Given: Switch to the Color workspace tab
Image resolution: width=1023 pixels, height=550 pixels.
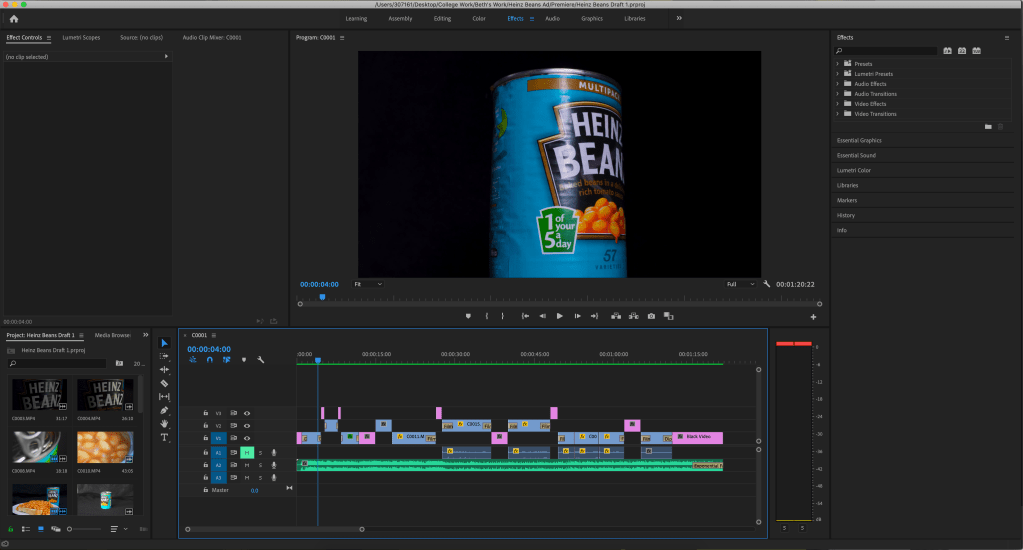Looking at the screenshot, I should click(x=479, y=18).
